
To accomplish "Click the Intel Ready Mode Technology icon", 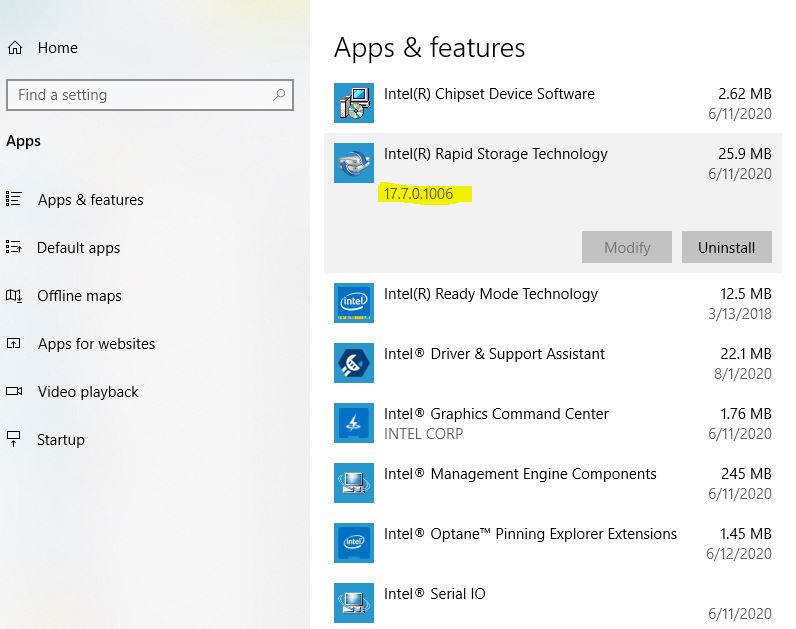I will 354,303.
